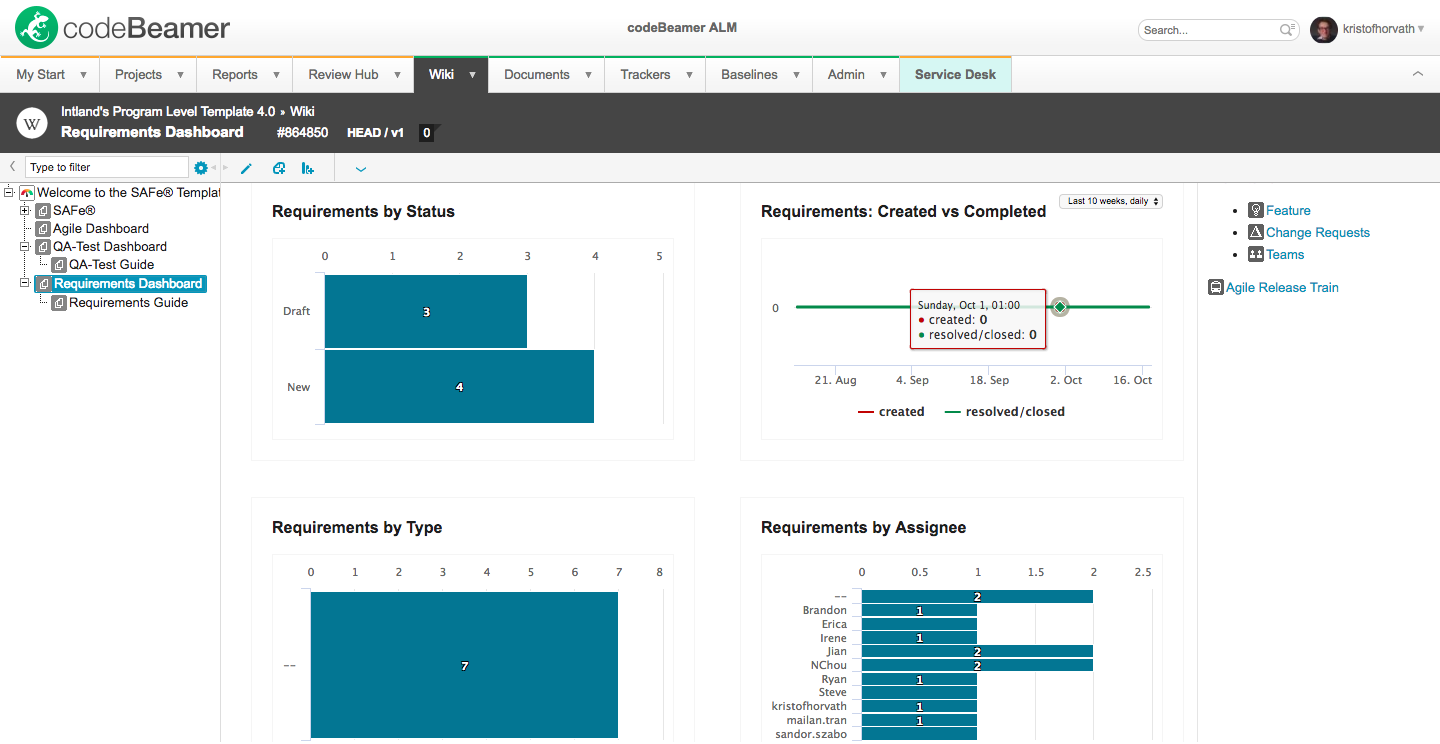Follow the Agile Release Train link
1440x744 pixels.
pyautogui.click(x=1282, y=288)
